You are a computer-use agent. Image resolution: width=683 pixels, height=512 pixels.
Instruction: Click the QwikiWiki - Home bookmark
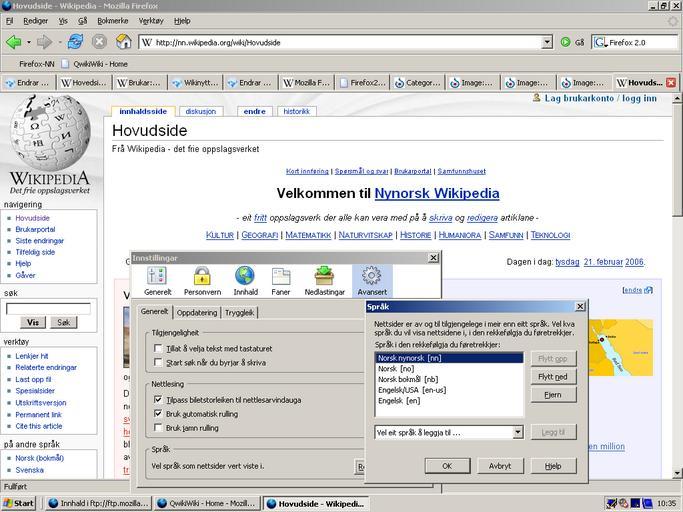tap(95, 64)
